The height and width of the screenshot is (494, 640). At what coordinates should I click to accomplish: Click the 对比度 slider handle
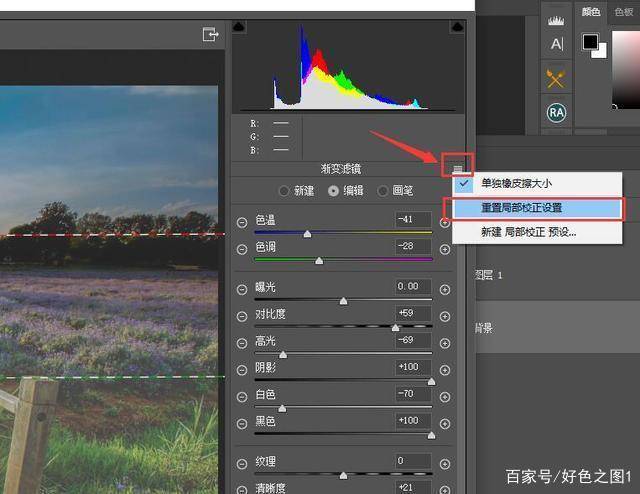[395, 327]
